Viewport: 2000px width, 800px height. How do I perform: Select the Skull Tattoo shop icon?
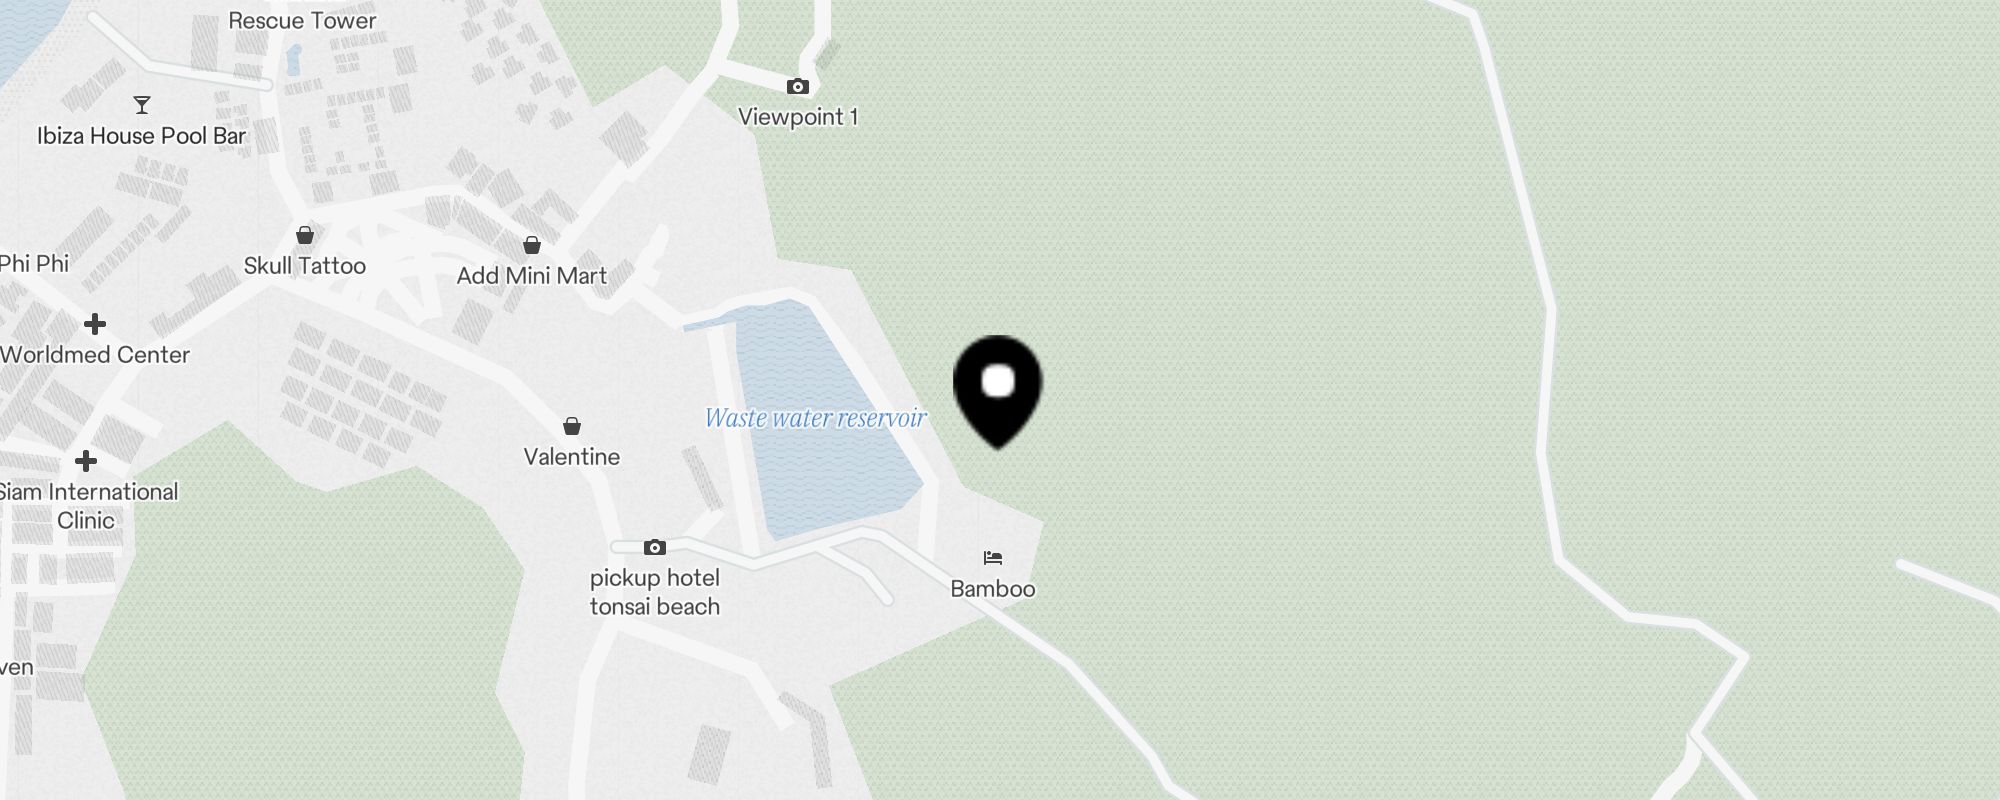[x=305, y=235]
